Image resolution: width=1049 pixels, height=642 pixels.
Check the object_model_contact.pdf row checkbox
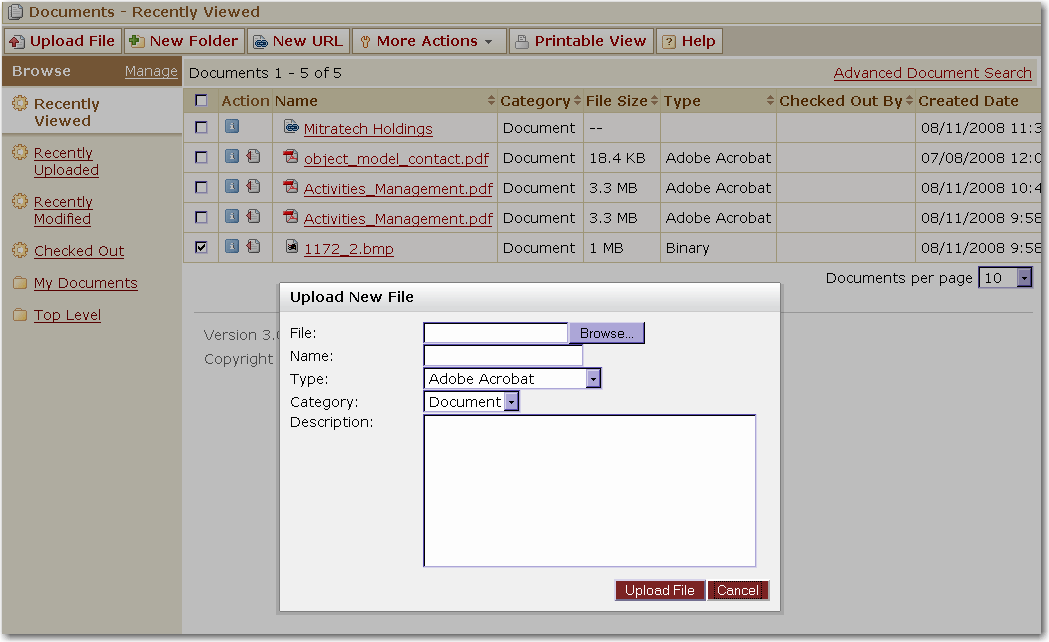coord(201,157)
